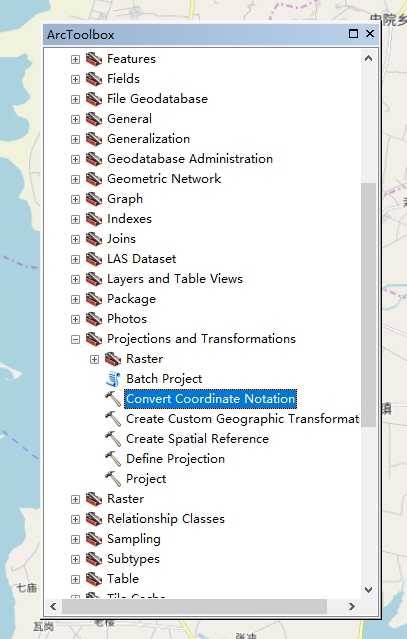The height and width of the screenshot is (639, 407).
Task: Select the Project tool label
Action: (146, 479)
